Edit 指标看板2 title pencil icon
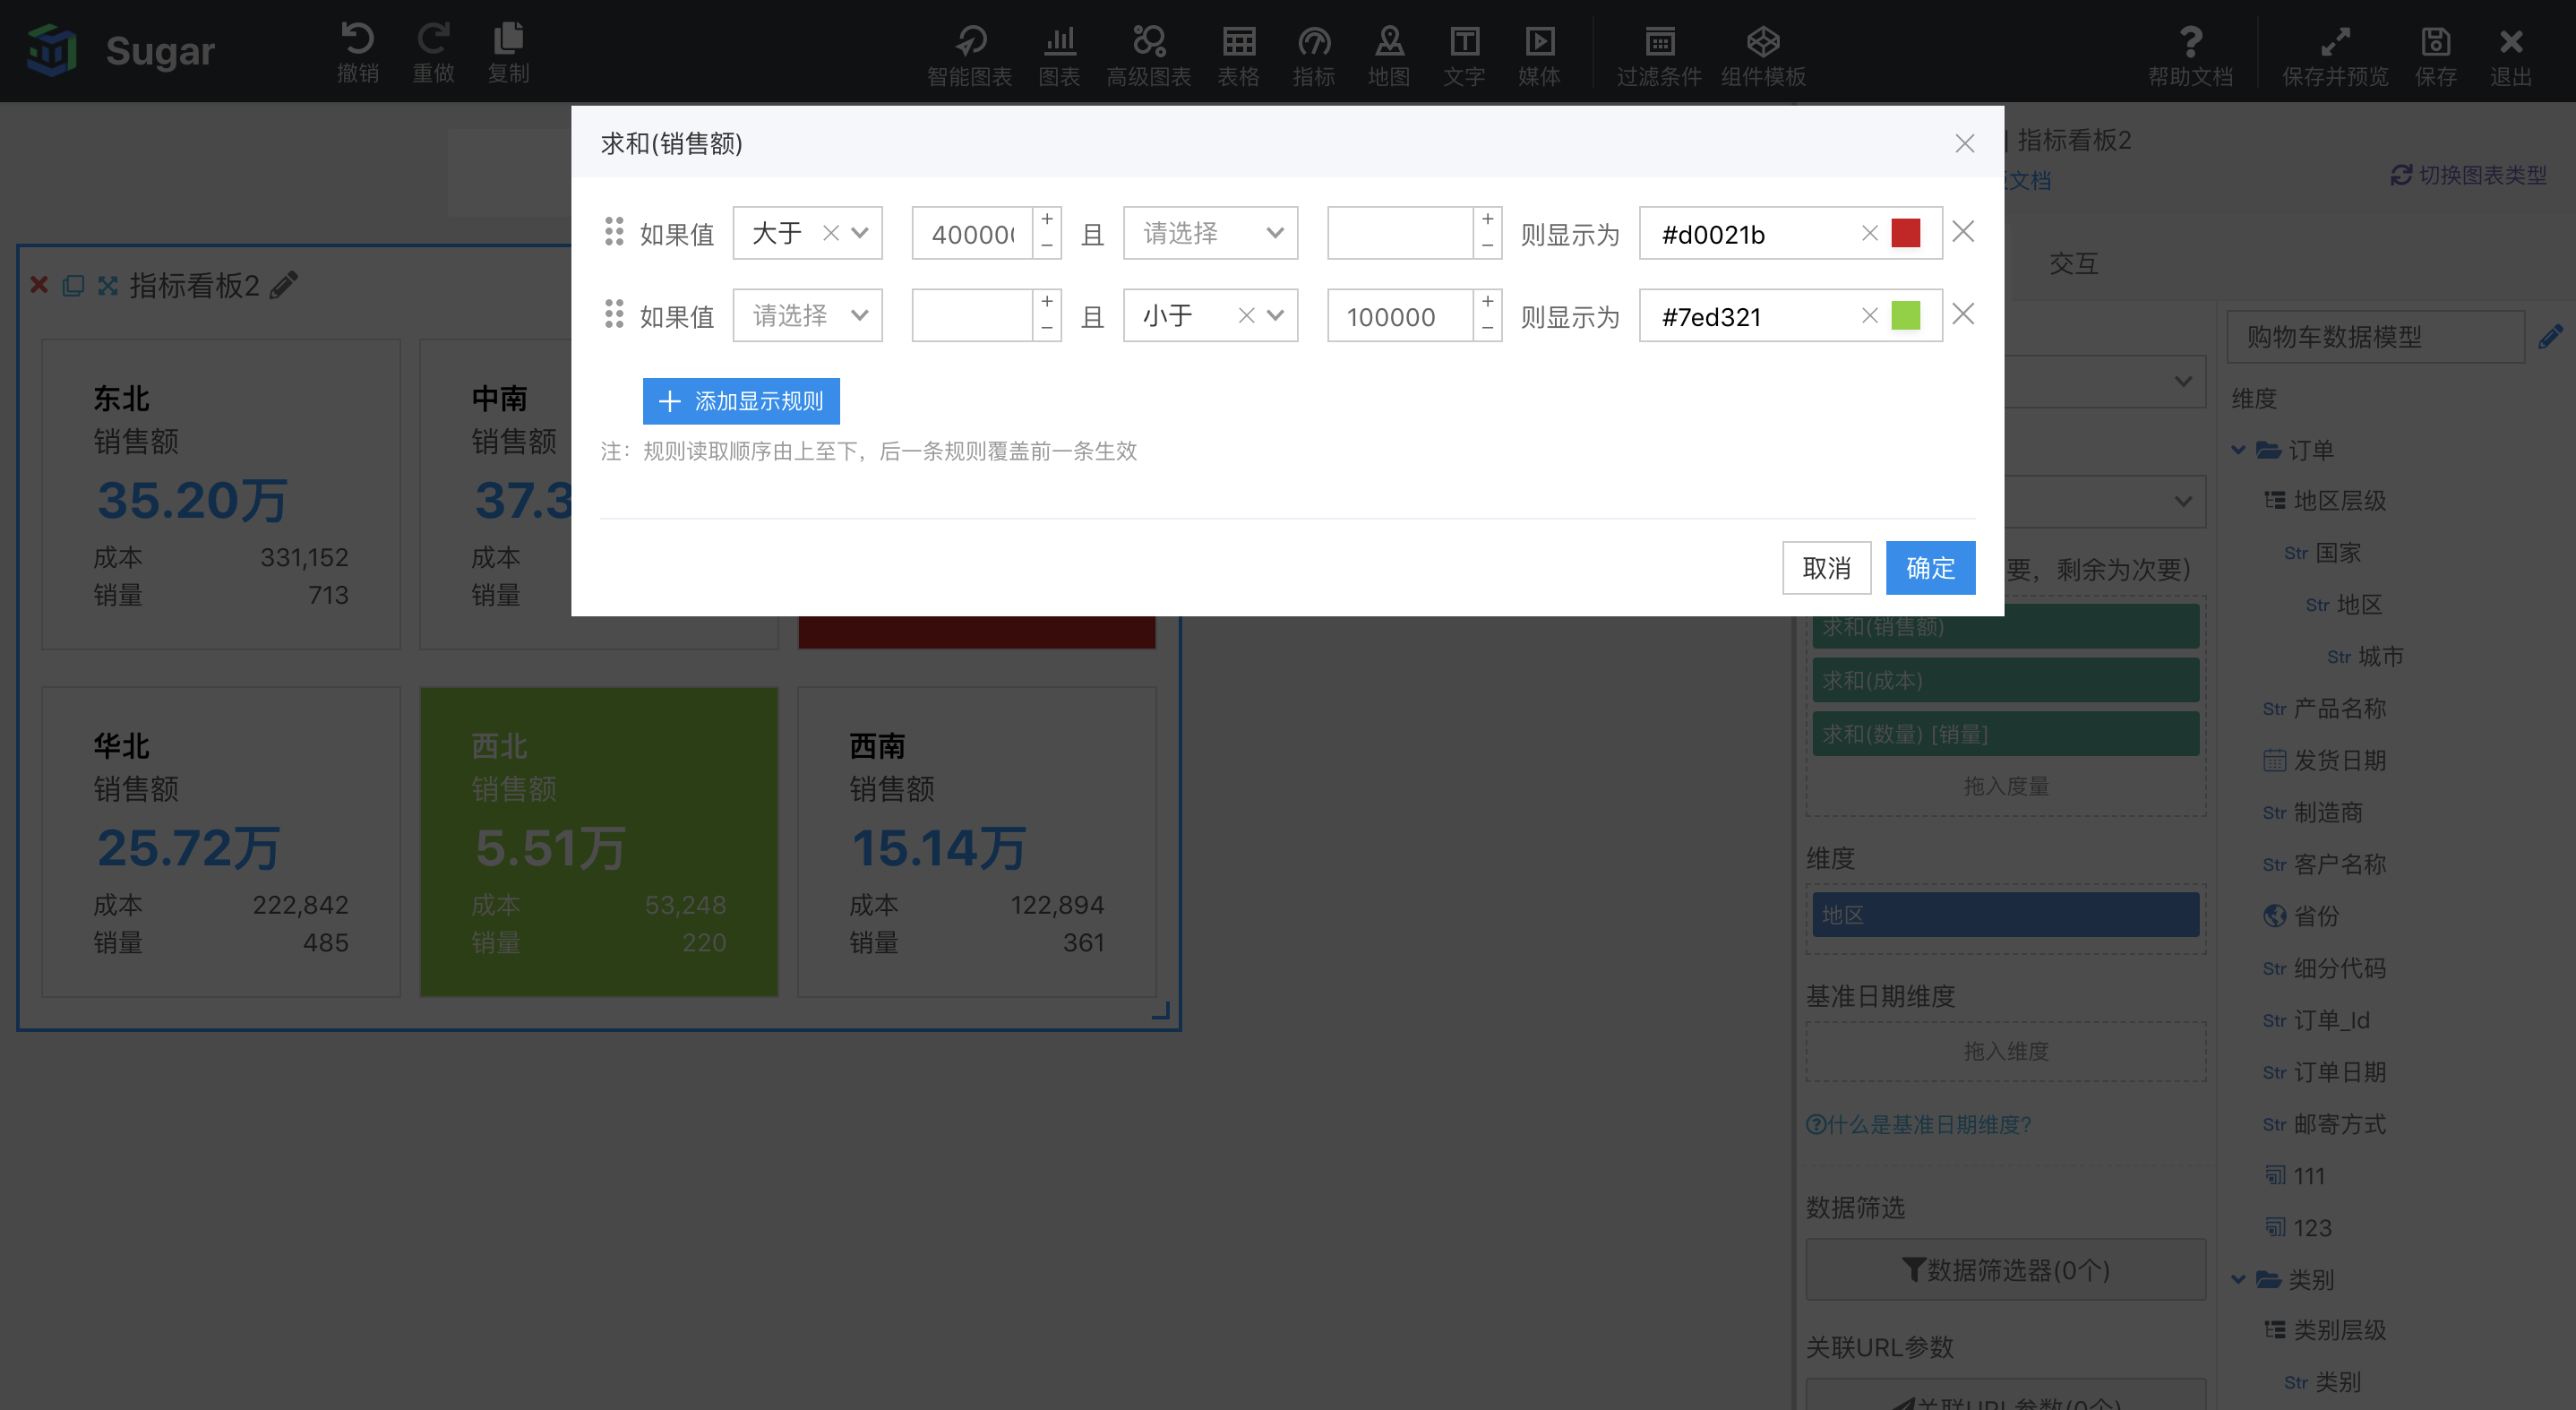The image size is (2576, 1410). click(x=284, y=285)
